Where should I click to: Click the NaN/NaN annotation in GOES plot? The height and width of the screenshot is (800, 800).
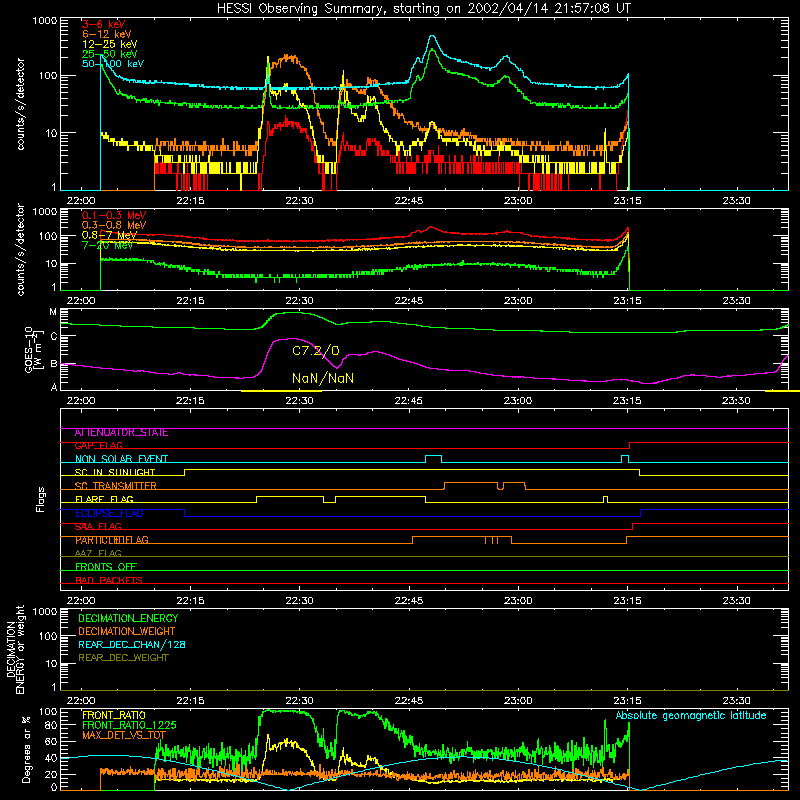[x=323, y=378]
